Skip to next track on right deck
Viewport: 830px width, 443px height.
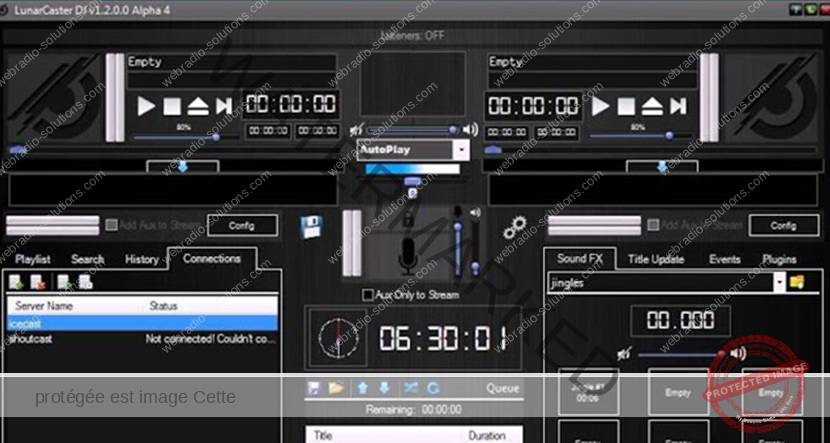pyautogui.click(x=678, y=106)
